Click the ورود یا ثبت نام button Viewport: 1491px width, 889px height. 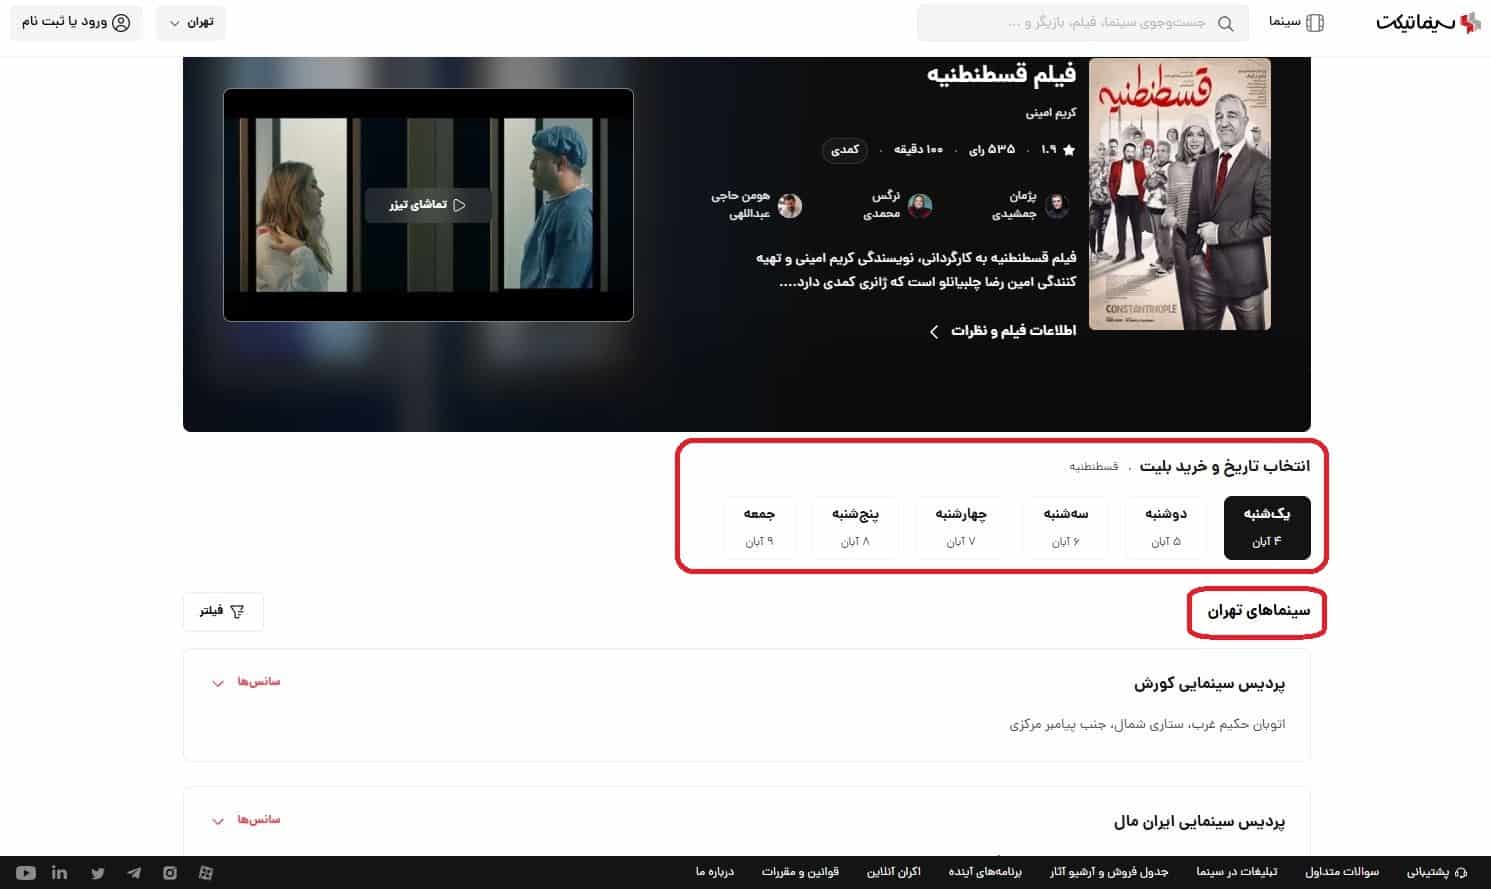tap(76, 22)
